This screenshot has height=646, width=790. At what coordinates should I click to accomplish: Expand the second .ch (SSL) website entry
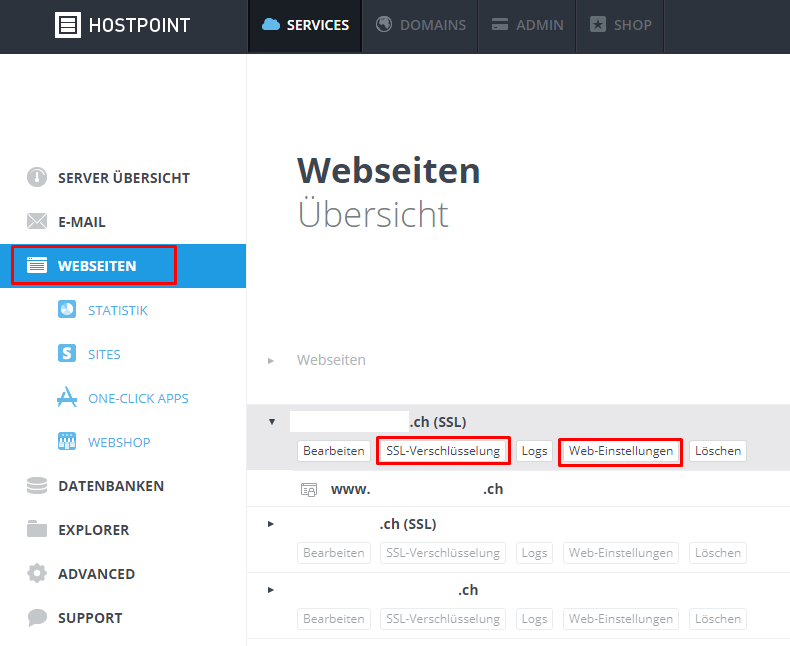tap(271, 524)
